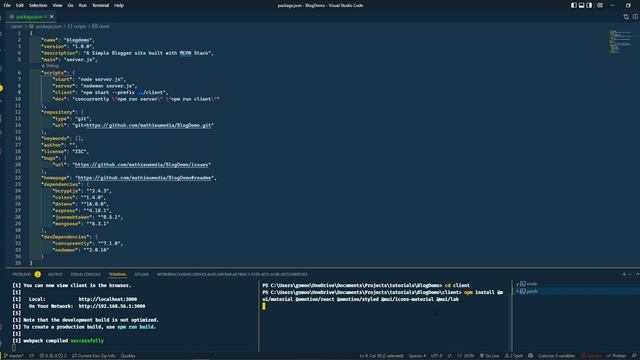This screenshot has height=360, width=640.
Task: Click the 192.168.56.1:3000 network link
Action: coord(112,306)
